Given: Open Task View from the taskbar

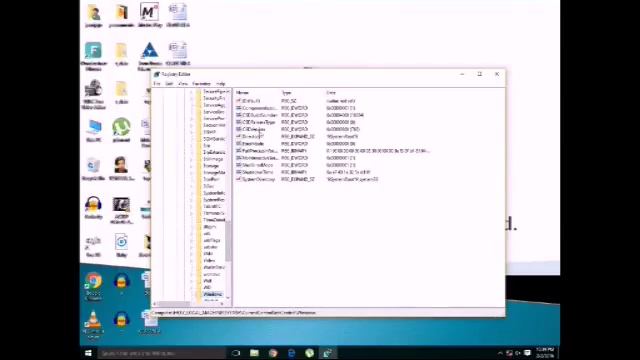Looking at the screenshot, I should [x=236, y=353].
